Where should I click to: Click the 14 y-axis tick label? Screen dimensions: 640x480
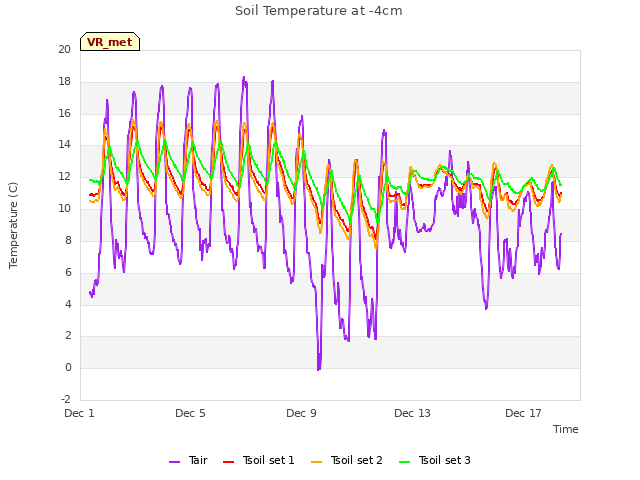pyautogui.click(x=64, y=144)
